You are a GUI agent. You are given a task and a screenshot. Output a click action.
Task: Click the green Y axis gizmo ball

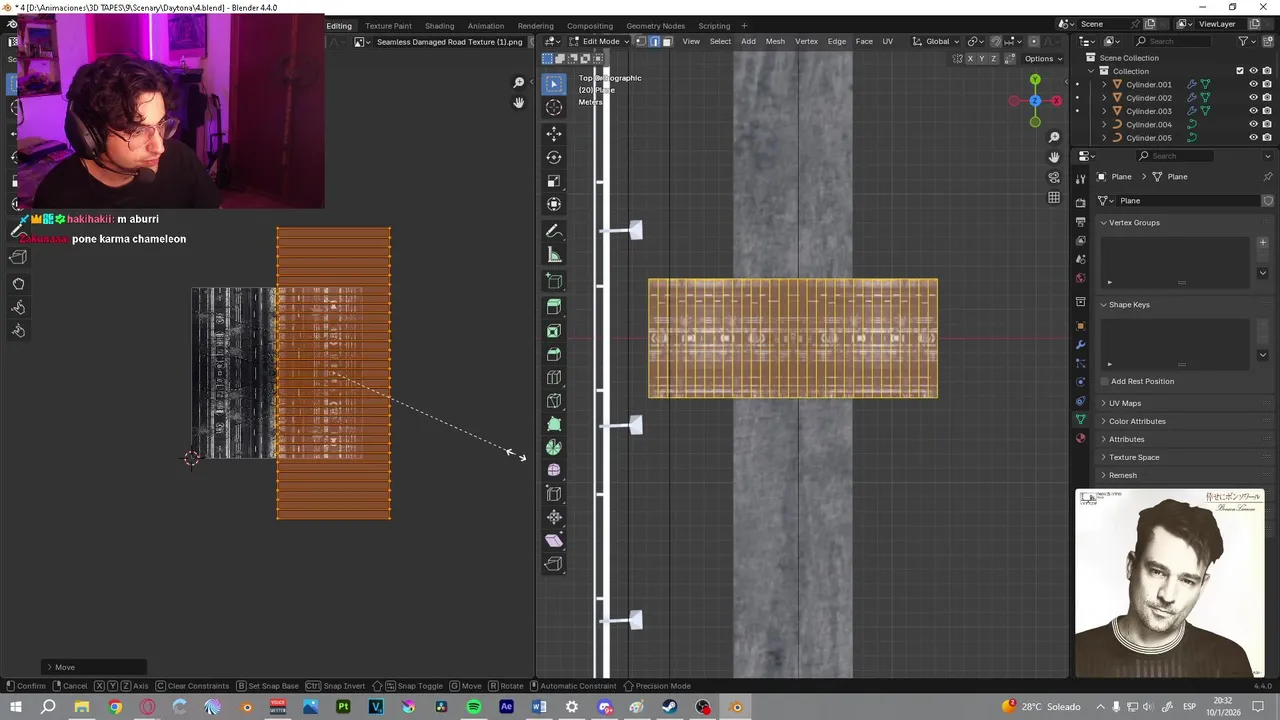tap(1035, 80)
